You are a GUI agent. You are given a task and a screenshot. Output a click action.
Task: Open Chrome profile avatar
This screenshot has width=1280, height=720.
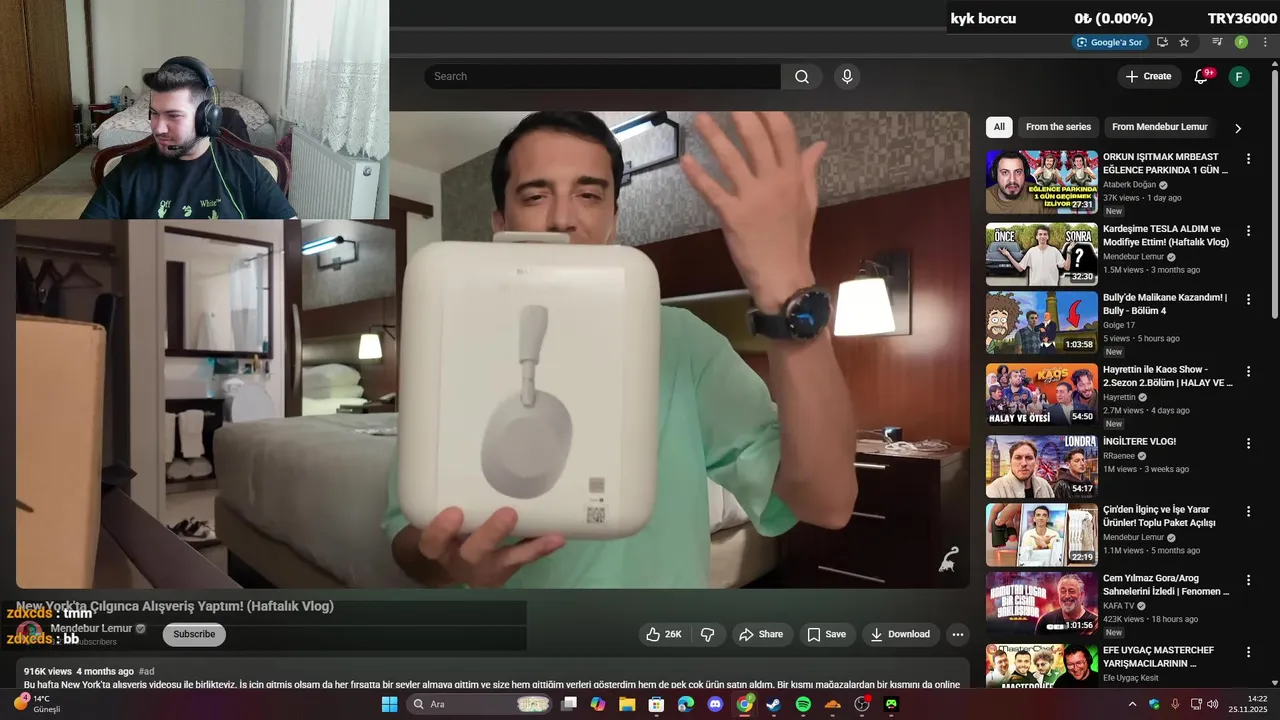[x=1241, y=42]
